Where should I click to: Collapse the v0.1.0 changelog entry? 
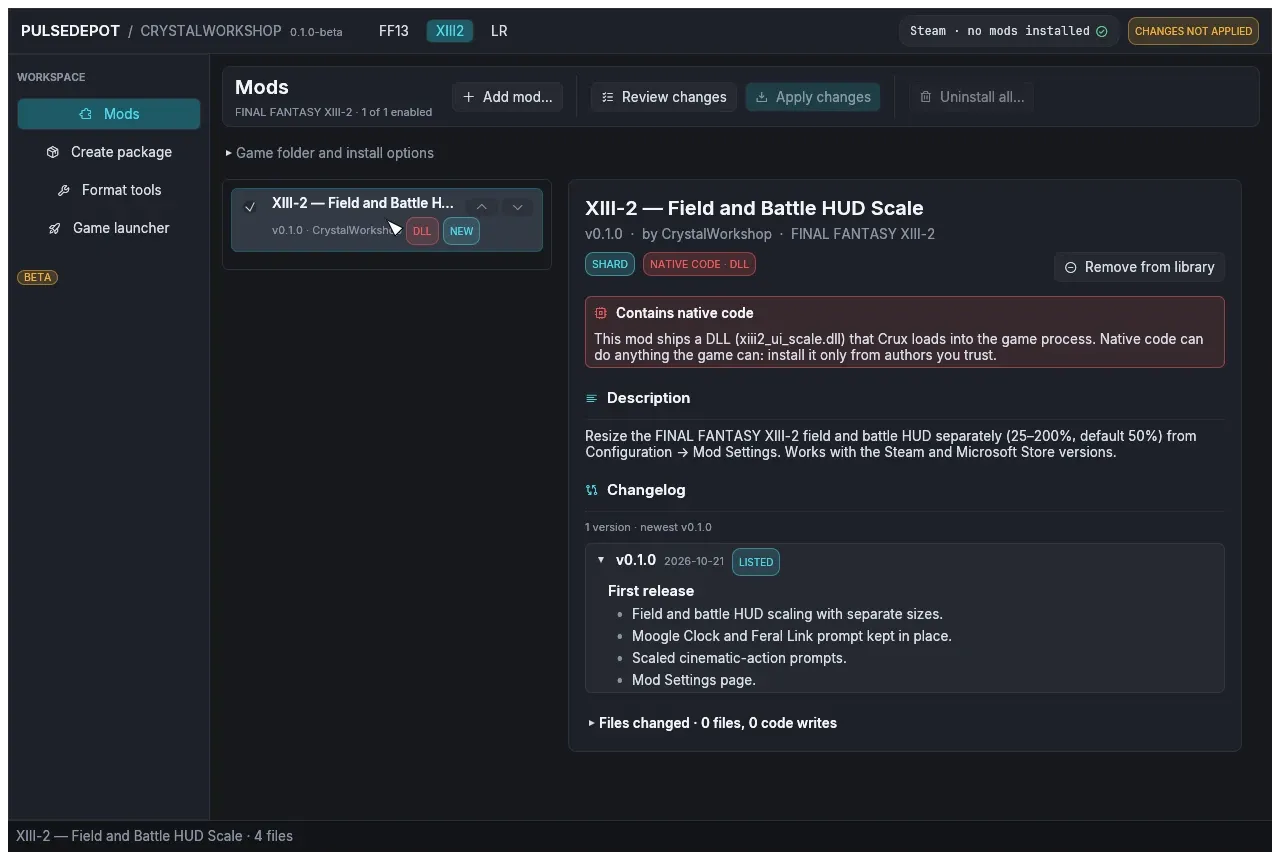[x=601, y=560]
